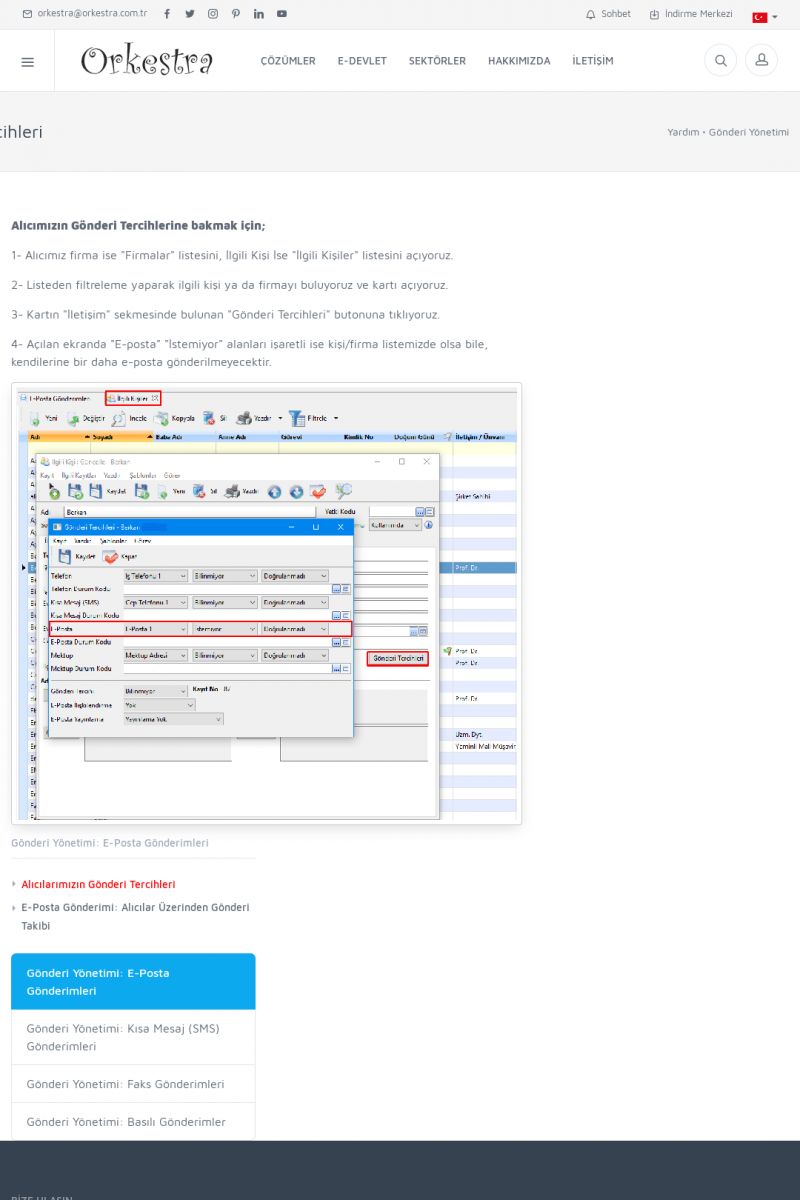Image resolution: width=800 pixels, height=1200 pixels.
Task: Open the language flag dropdown
Action: 765,17
